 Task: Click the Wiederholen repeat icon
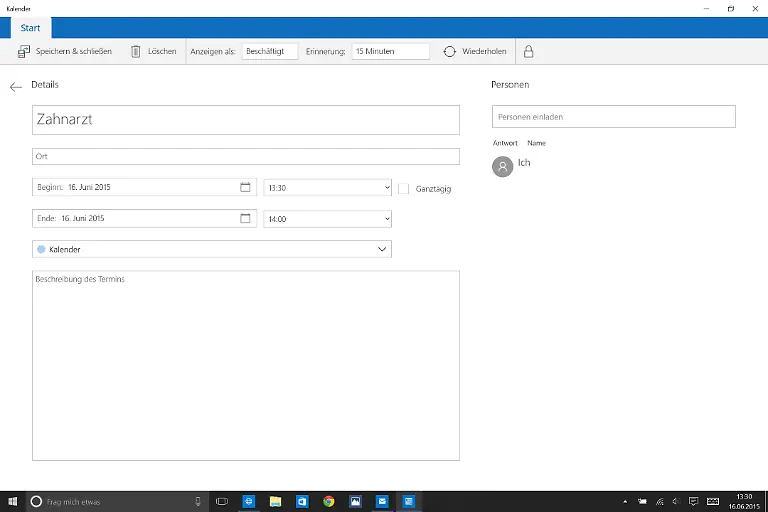[450, 51]
